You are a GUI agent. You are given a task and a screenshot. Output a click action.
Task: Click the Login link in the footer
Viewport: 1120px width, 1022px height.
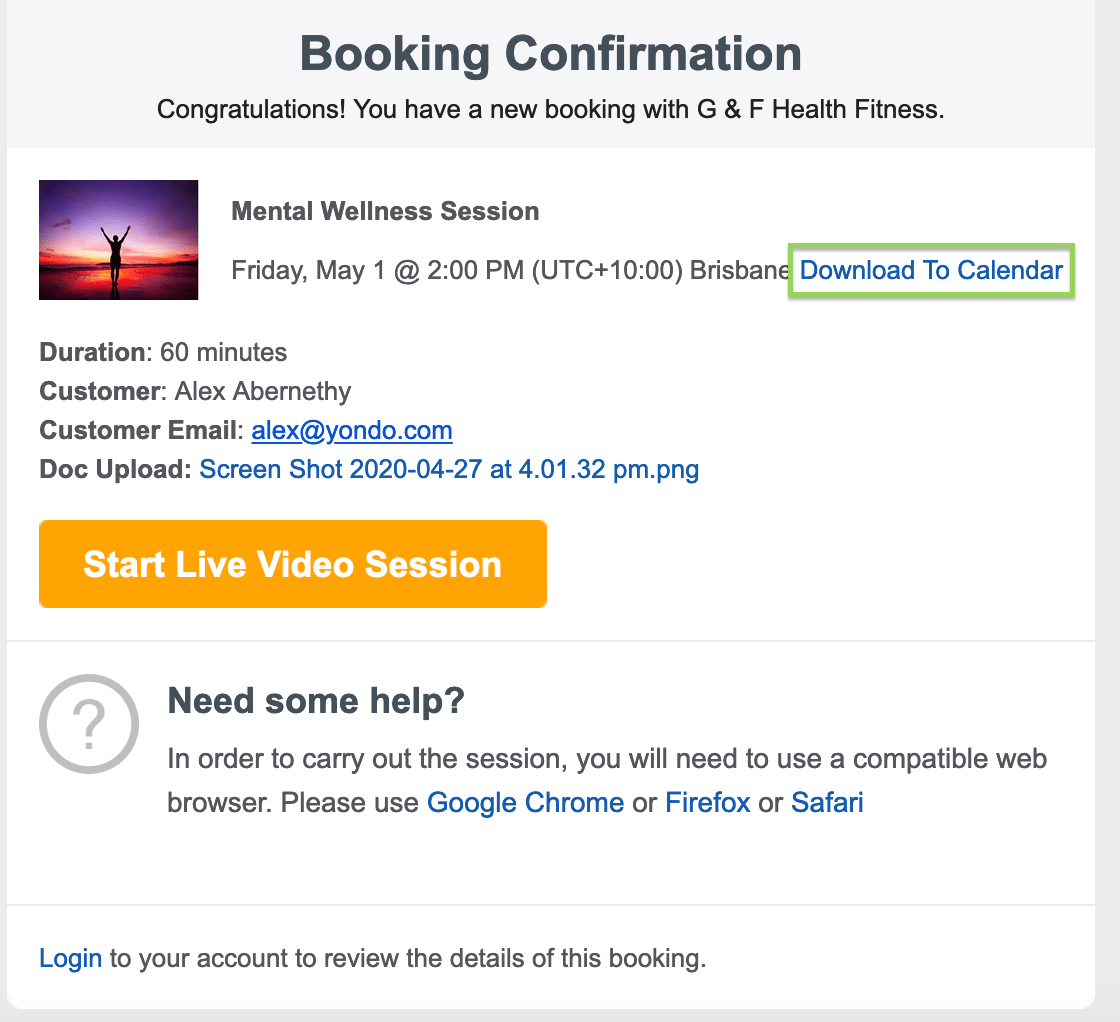pyautogui.click(x=70, y=958)
